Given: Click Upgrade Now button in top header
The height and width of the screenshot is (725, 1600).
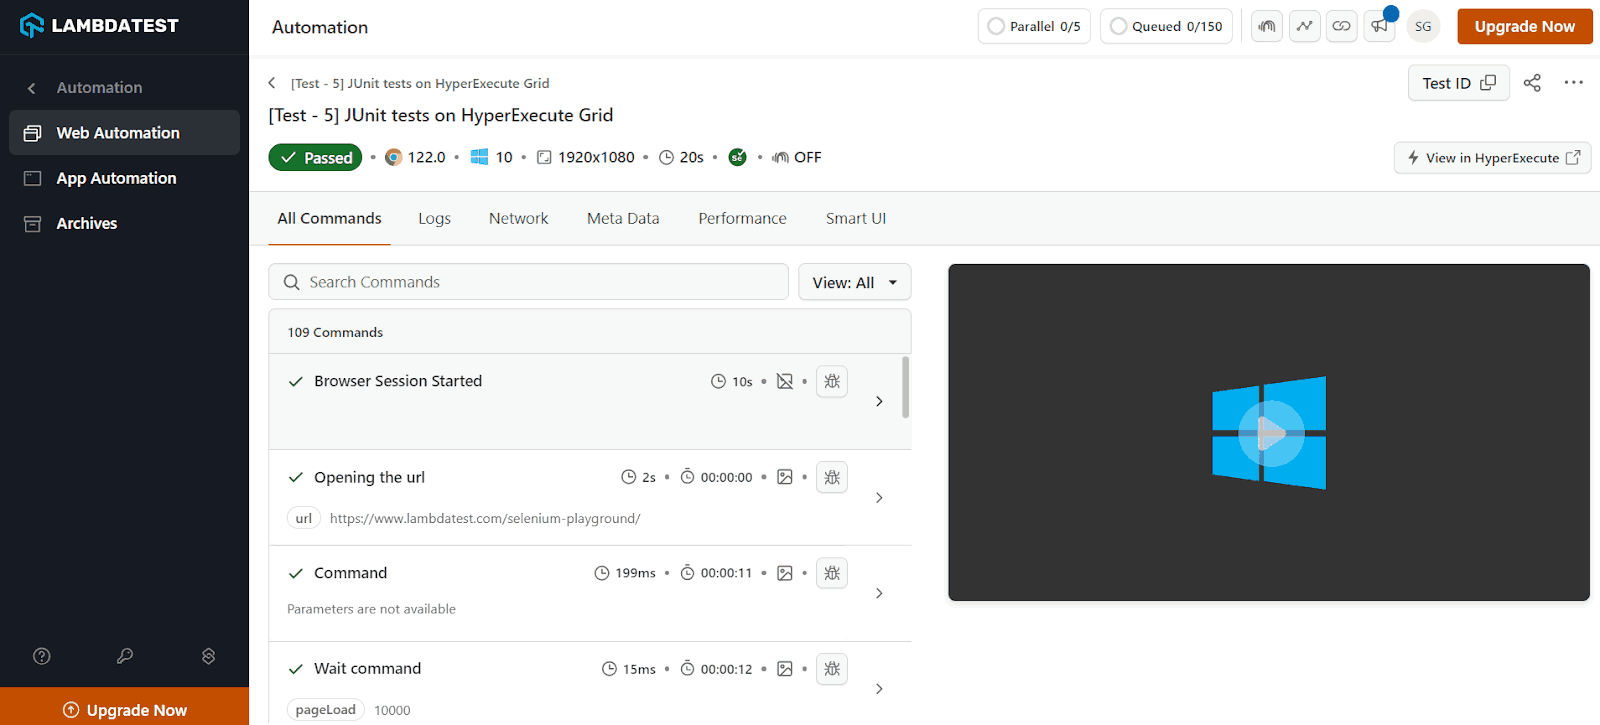Looking at the screenshot, I should (x=1524, y=27).
